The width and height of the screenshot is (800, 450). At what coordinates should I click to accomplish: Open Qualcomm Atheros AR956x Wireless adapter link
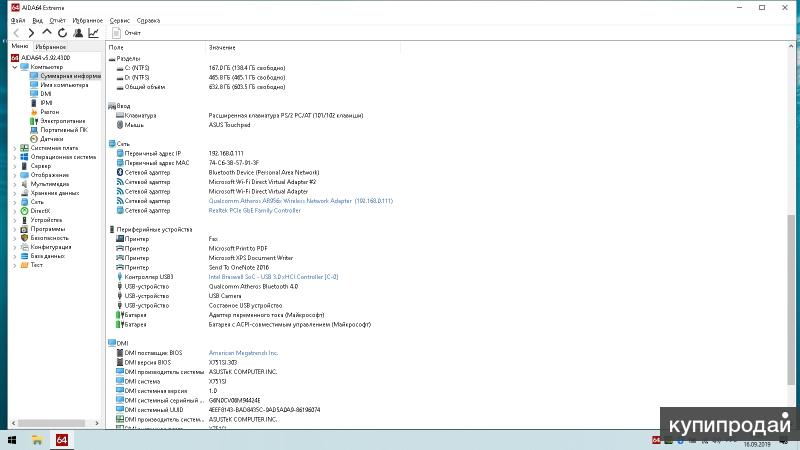[x=301, y=201]
